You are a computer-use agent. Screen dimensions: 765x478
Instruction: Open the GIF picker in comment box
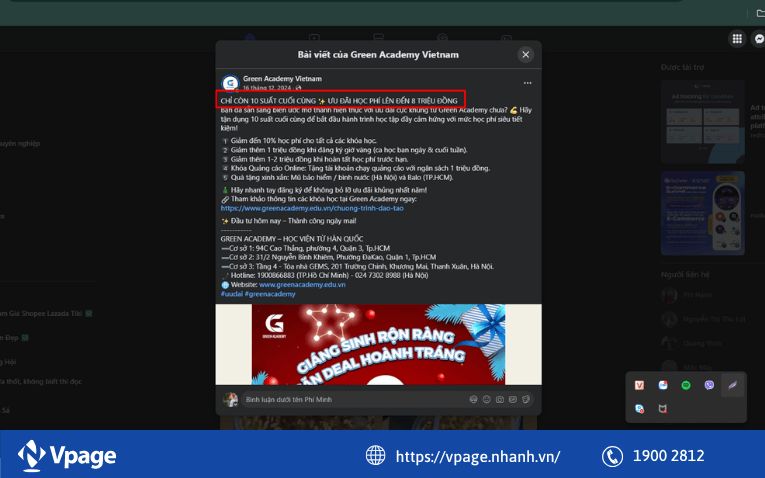click(x=513, y=399)
